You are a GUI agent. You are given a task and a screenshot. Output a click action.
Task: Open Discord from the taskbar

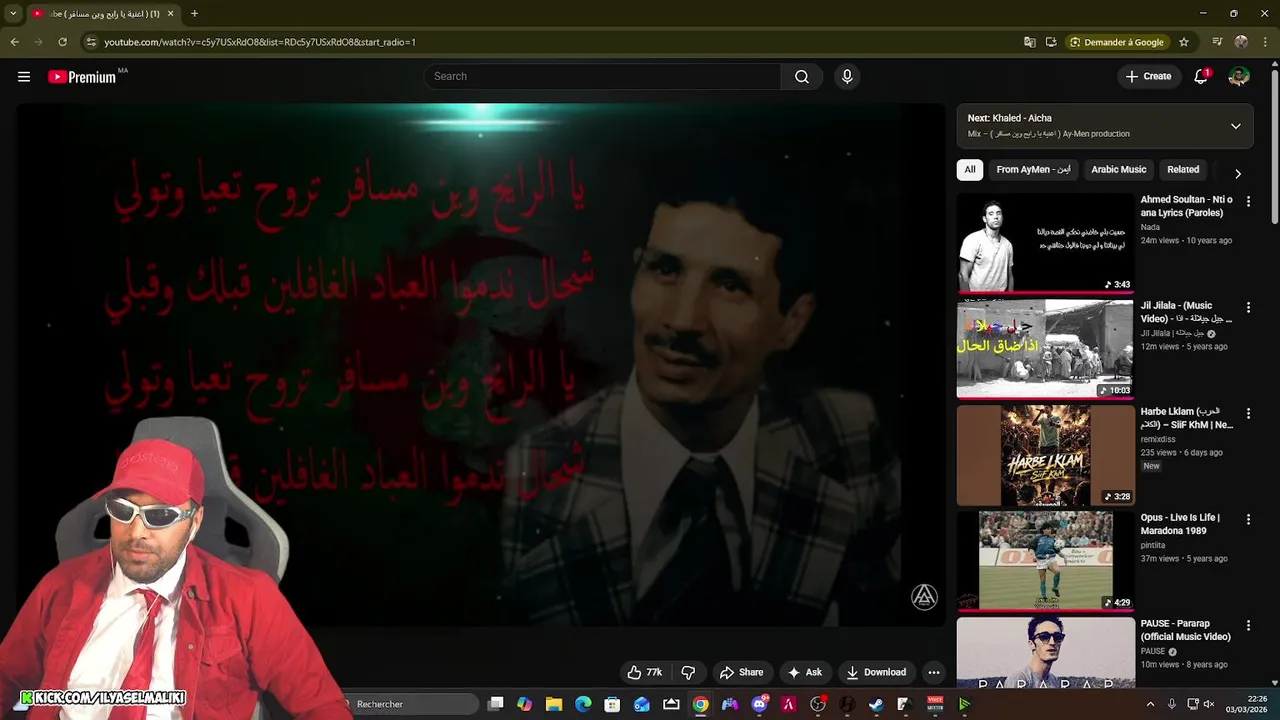pyautogui.click(x=759, y=704)
